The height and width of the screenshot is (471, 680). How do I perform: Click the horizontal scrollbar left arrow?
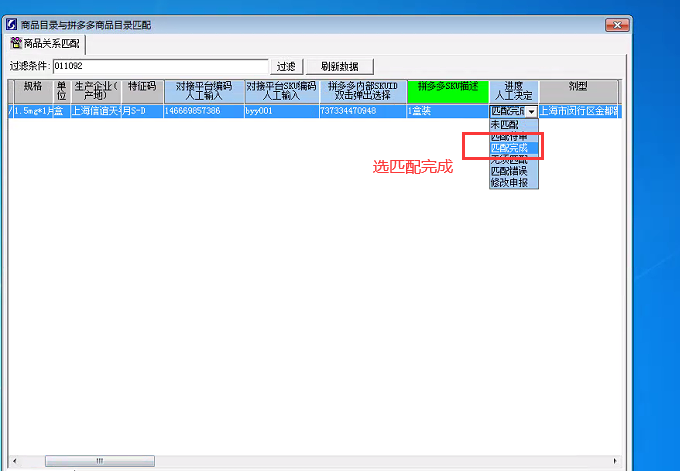click(x=15, y=461)
